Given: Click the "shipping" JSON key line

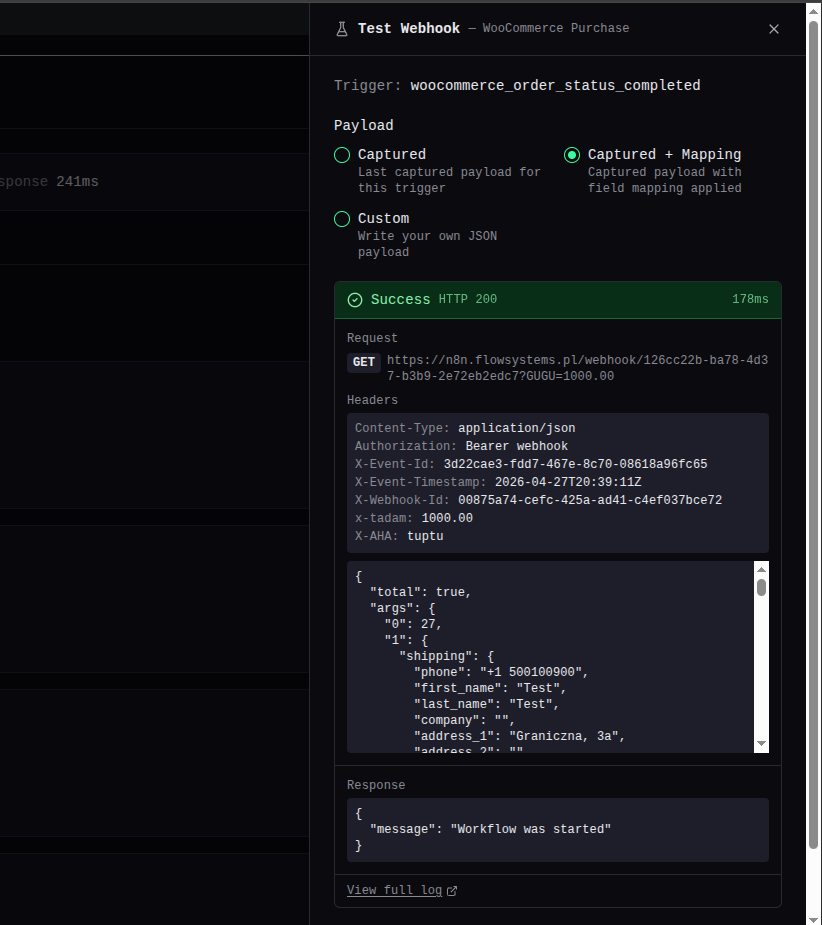Looking at the screenshot, I should tap(447, 657).
